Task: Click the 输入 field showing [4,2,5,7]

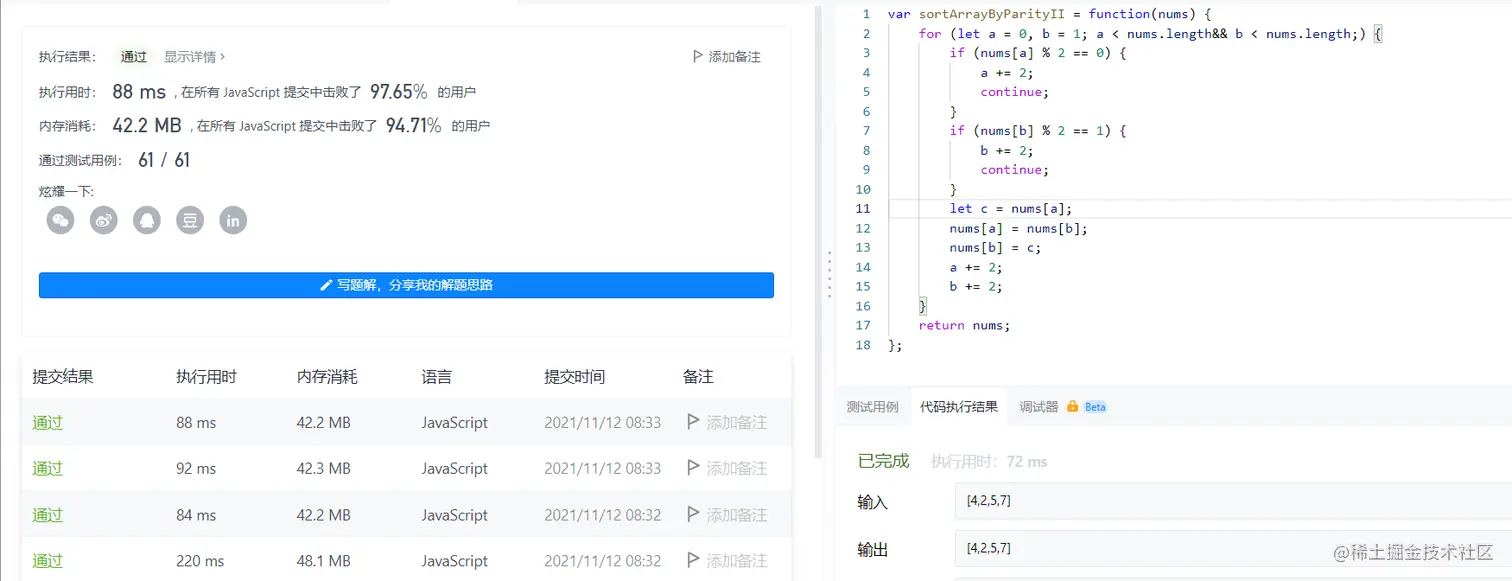Action: coord(1233,501)
